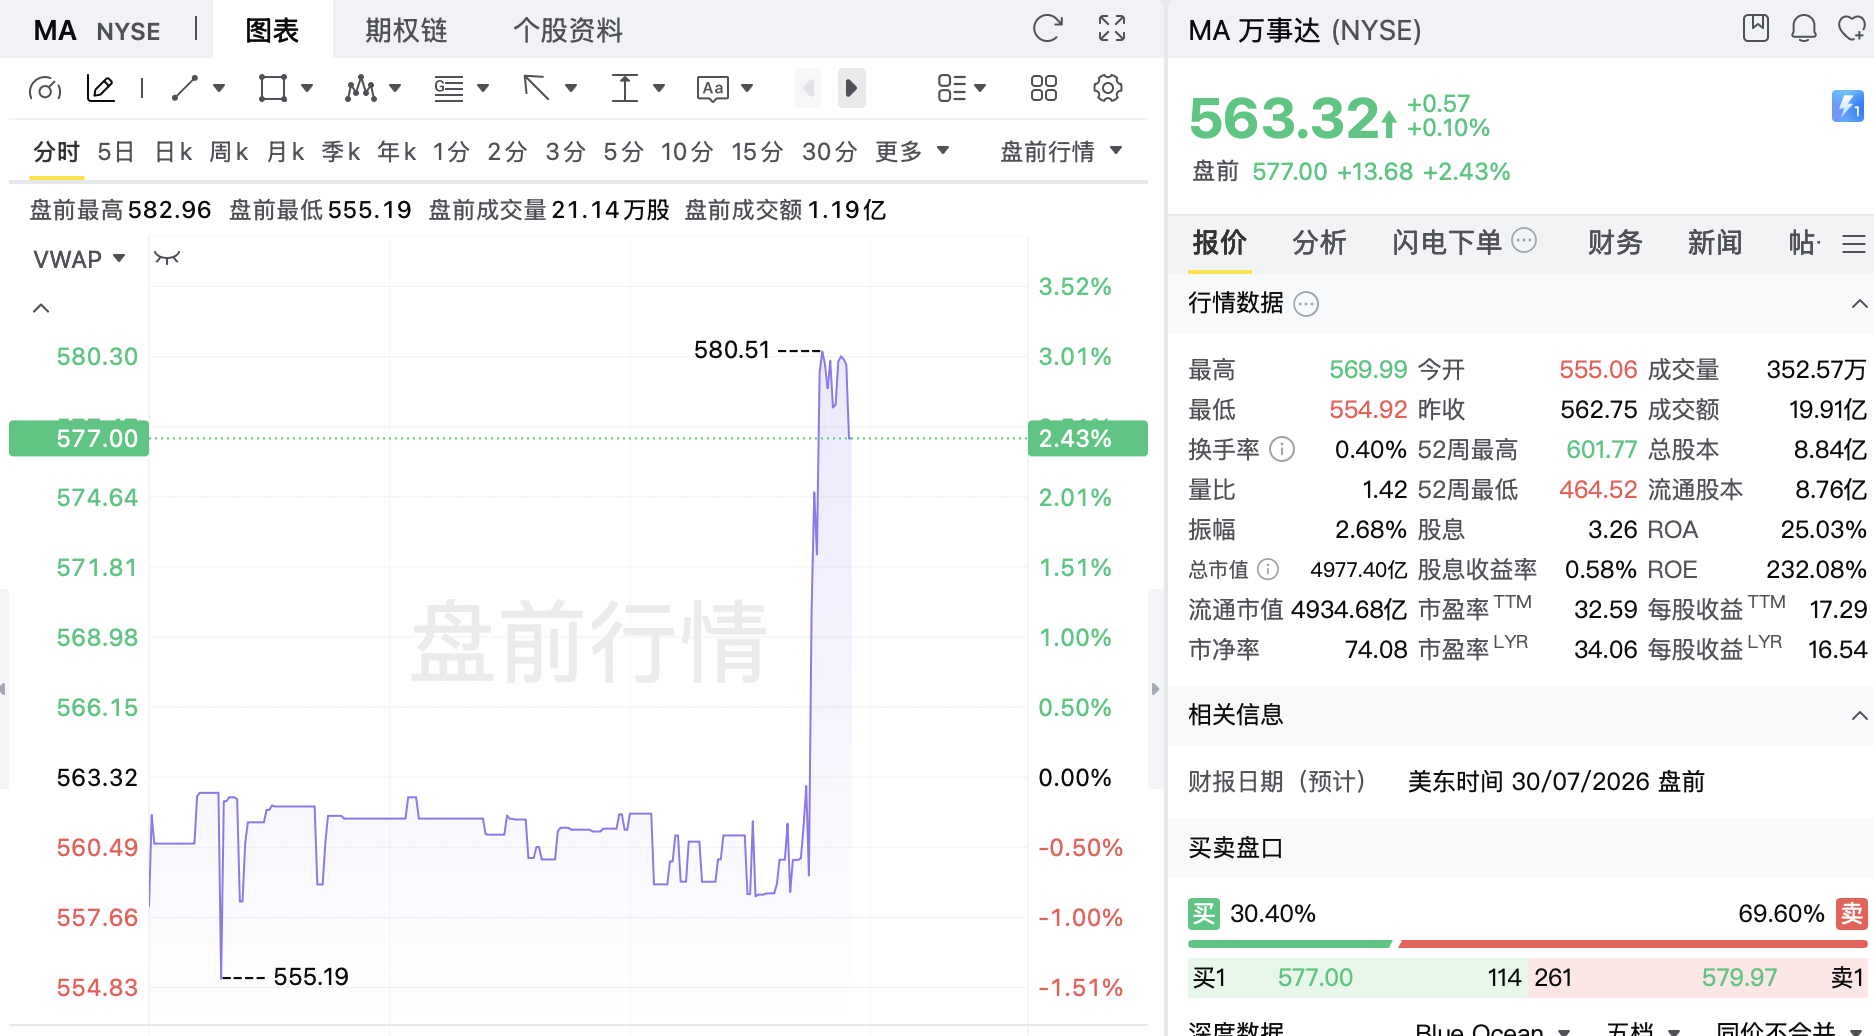1874x1036 pixels.
Task: Open the wave pattern tool dropdown arrow
Action: (x=395, y=88)
